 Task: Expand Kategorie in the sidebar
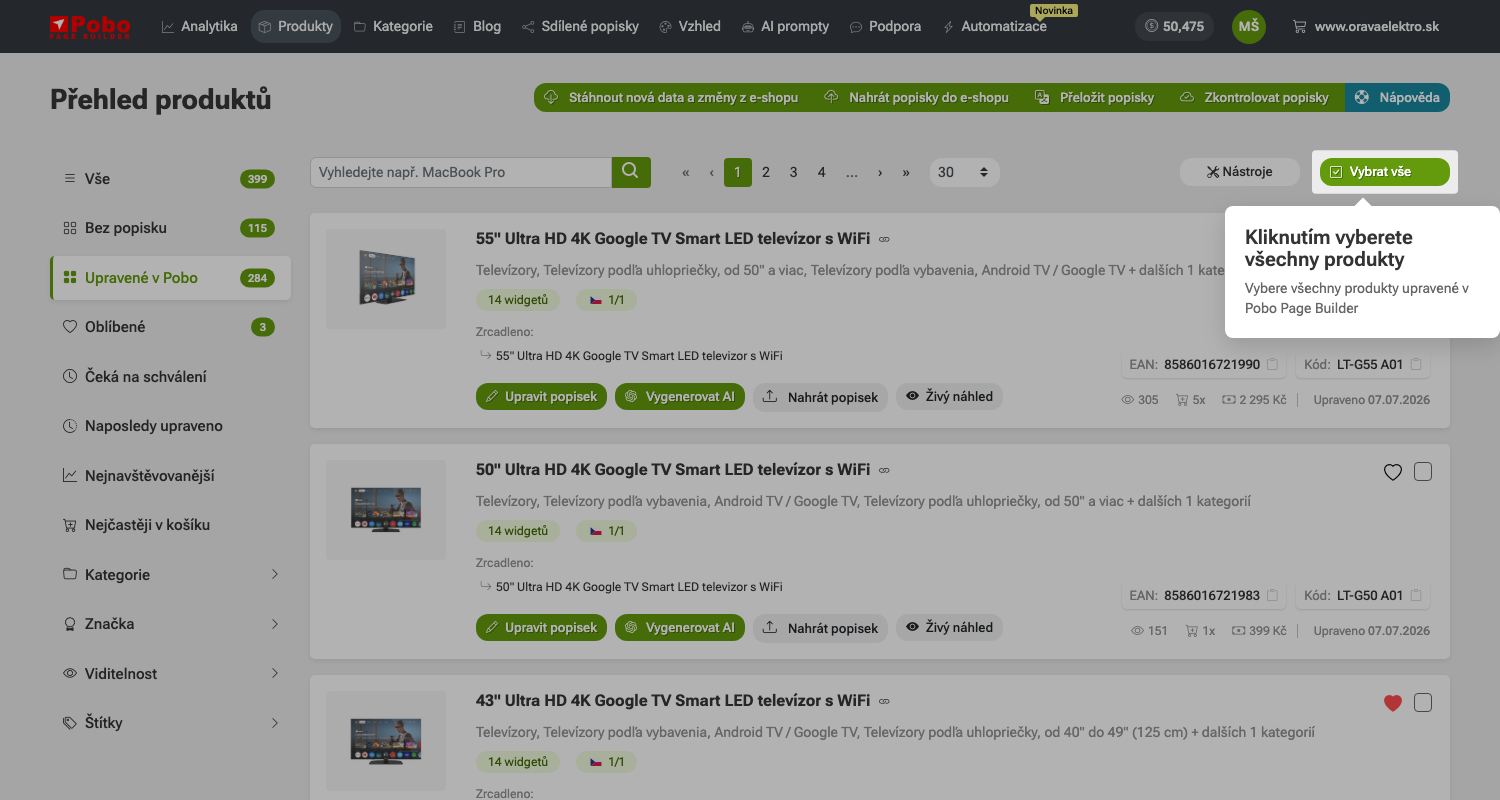[170, 575]
